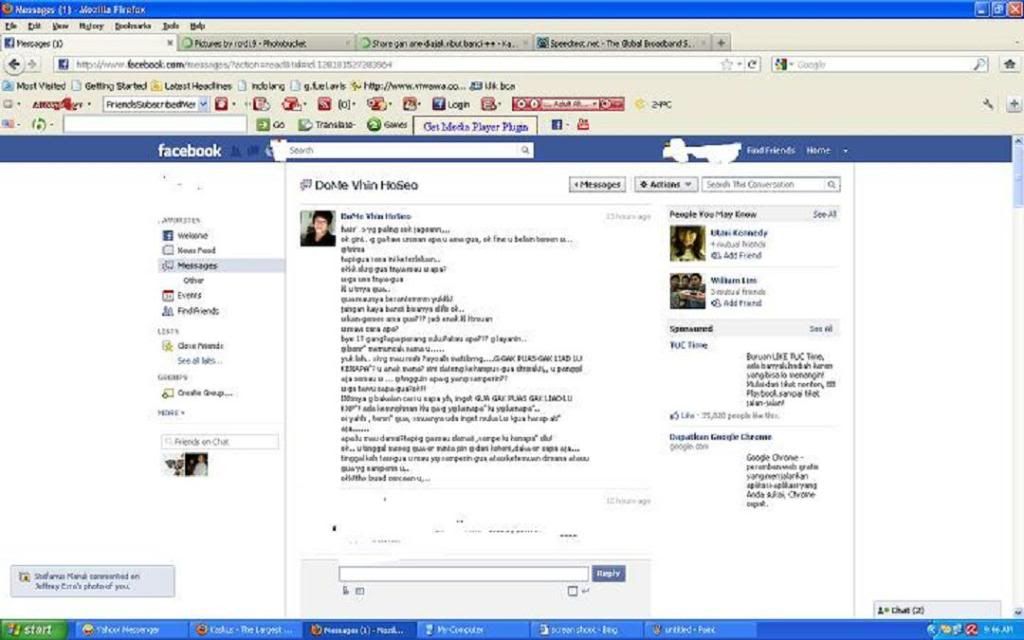1024x640 pixels.
Task: Click the attach file icon below reply box
Action: coord(345,591)
